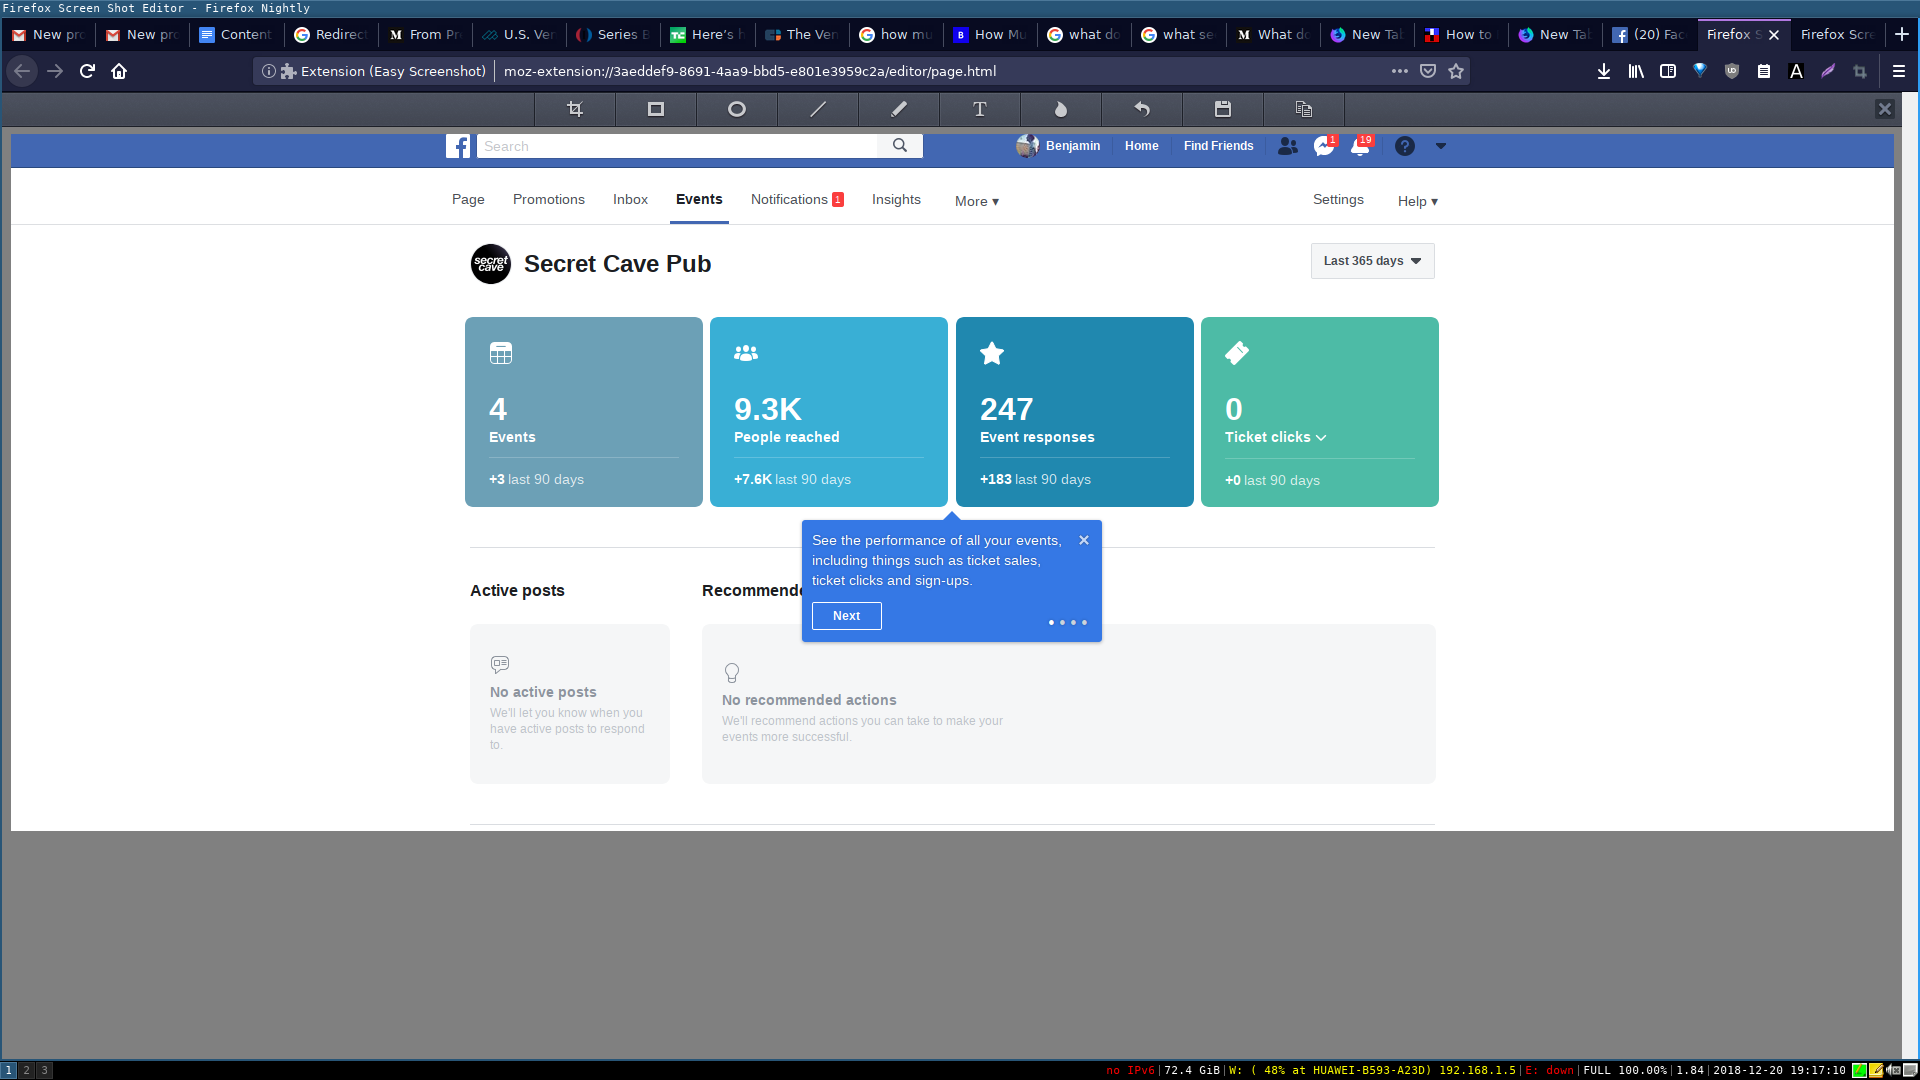Open a new browser tab
The width and height of the screenshot is (1920, 1080).
click(1902, 34)
